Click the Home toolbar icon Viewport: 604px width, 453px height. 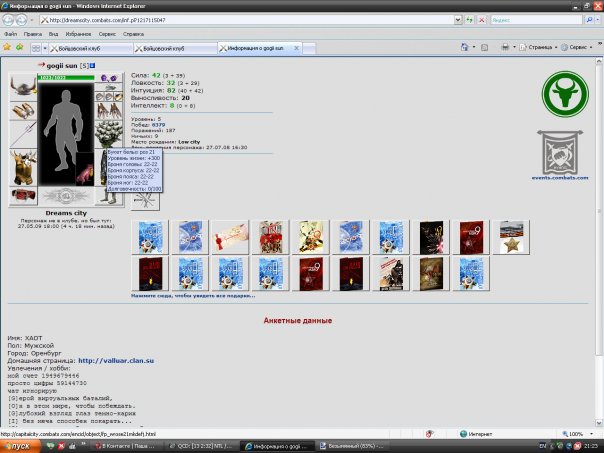pyautogui.click(x=465, y=47)
